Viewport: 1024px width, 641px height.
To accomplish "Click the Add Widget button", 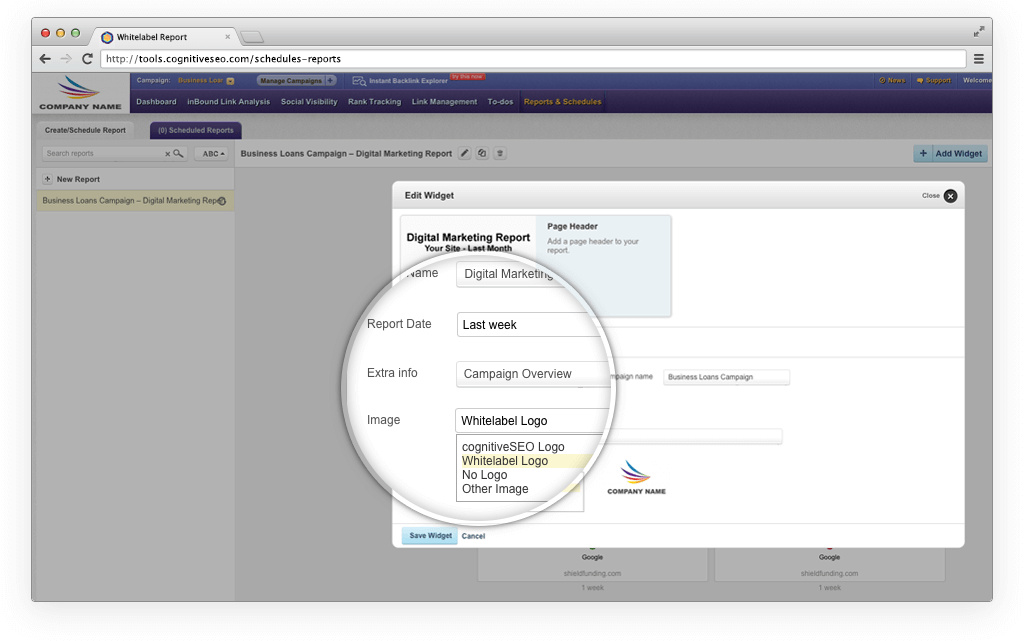I will tap(950, 154).
